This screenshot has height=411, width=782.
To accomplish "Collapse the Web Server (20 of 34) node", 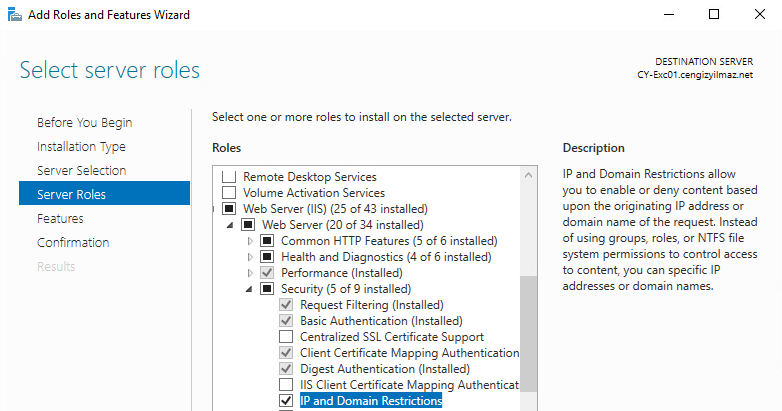I will click(x=232, y=225).
